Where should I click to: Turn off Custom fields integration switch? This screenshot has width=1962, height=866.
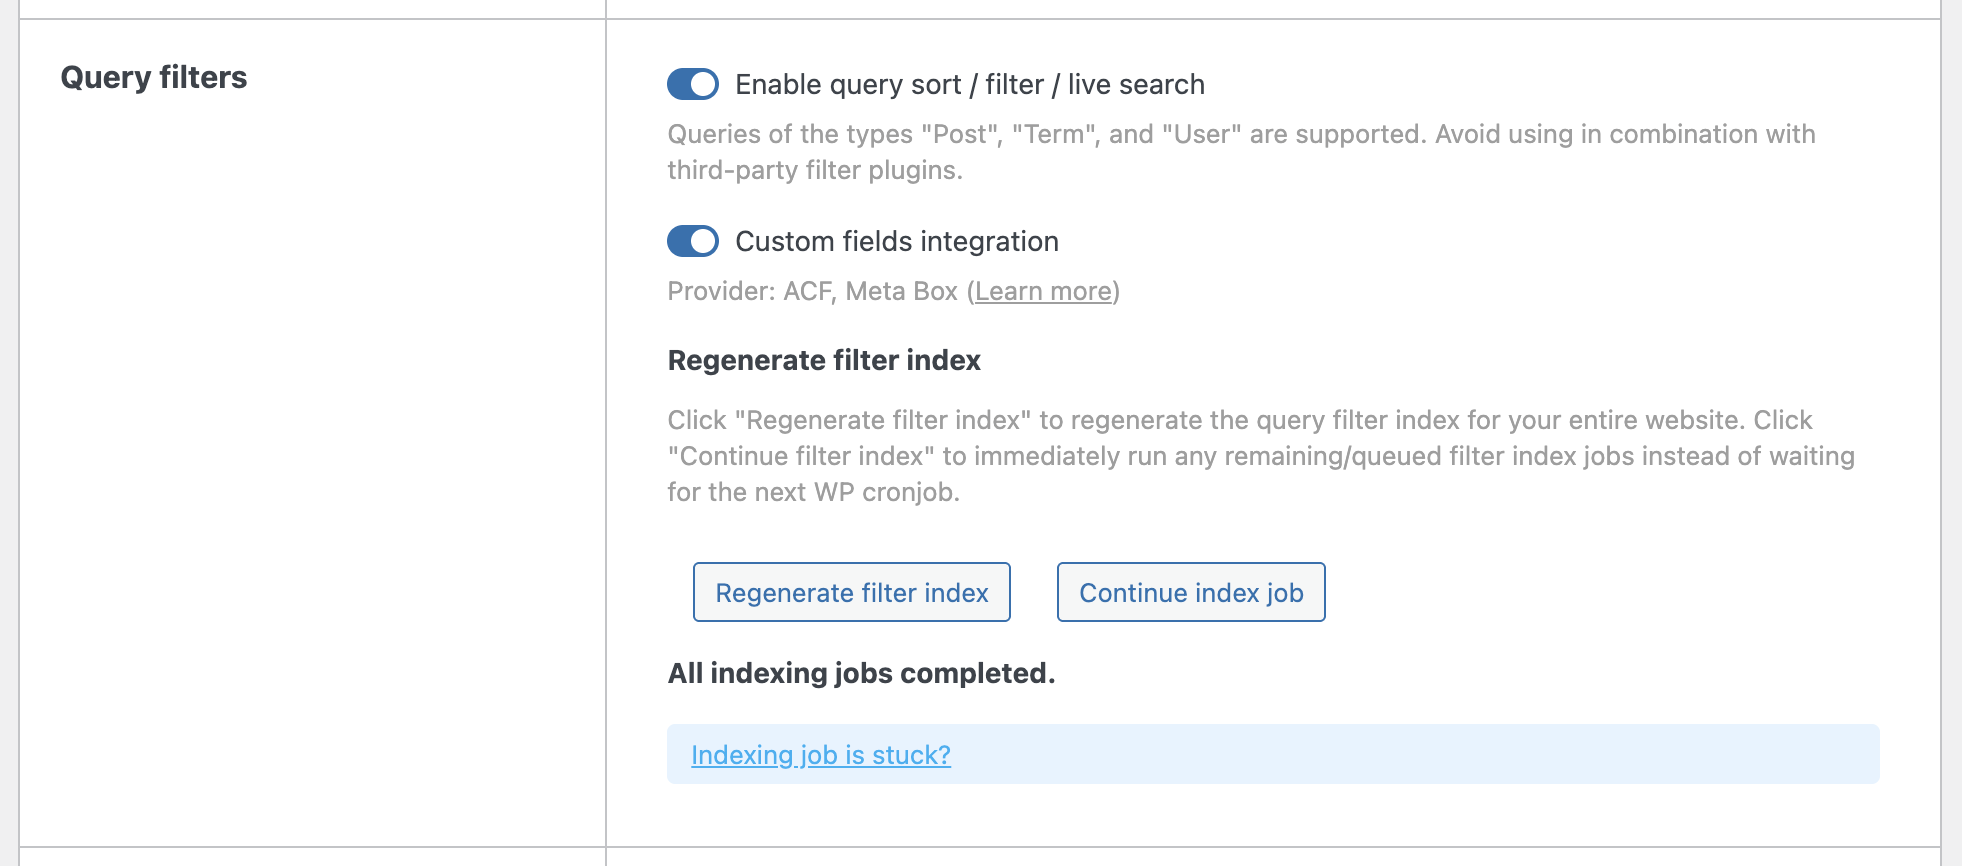tap(693, 241)
